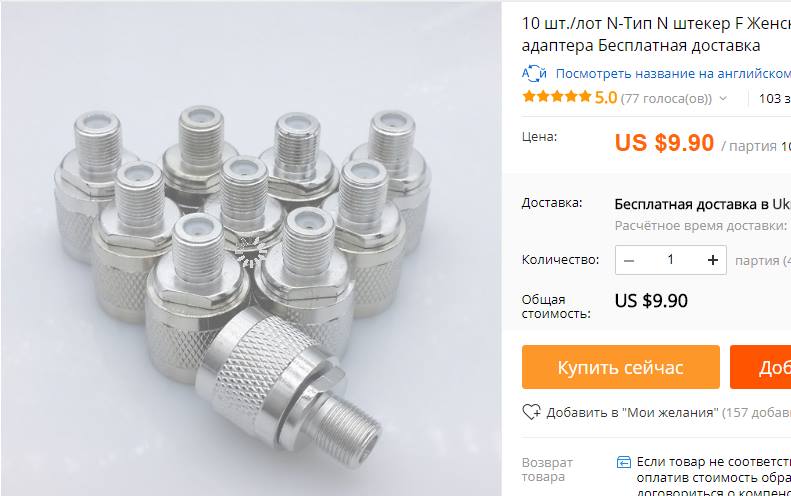The image size is (791, 496).
Task: Click the 77 votes count text
Action: [666, 98]
